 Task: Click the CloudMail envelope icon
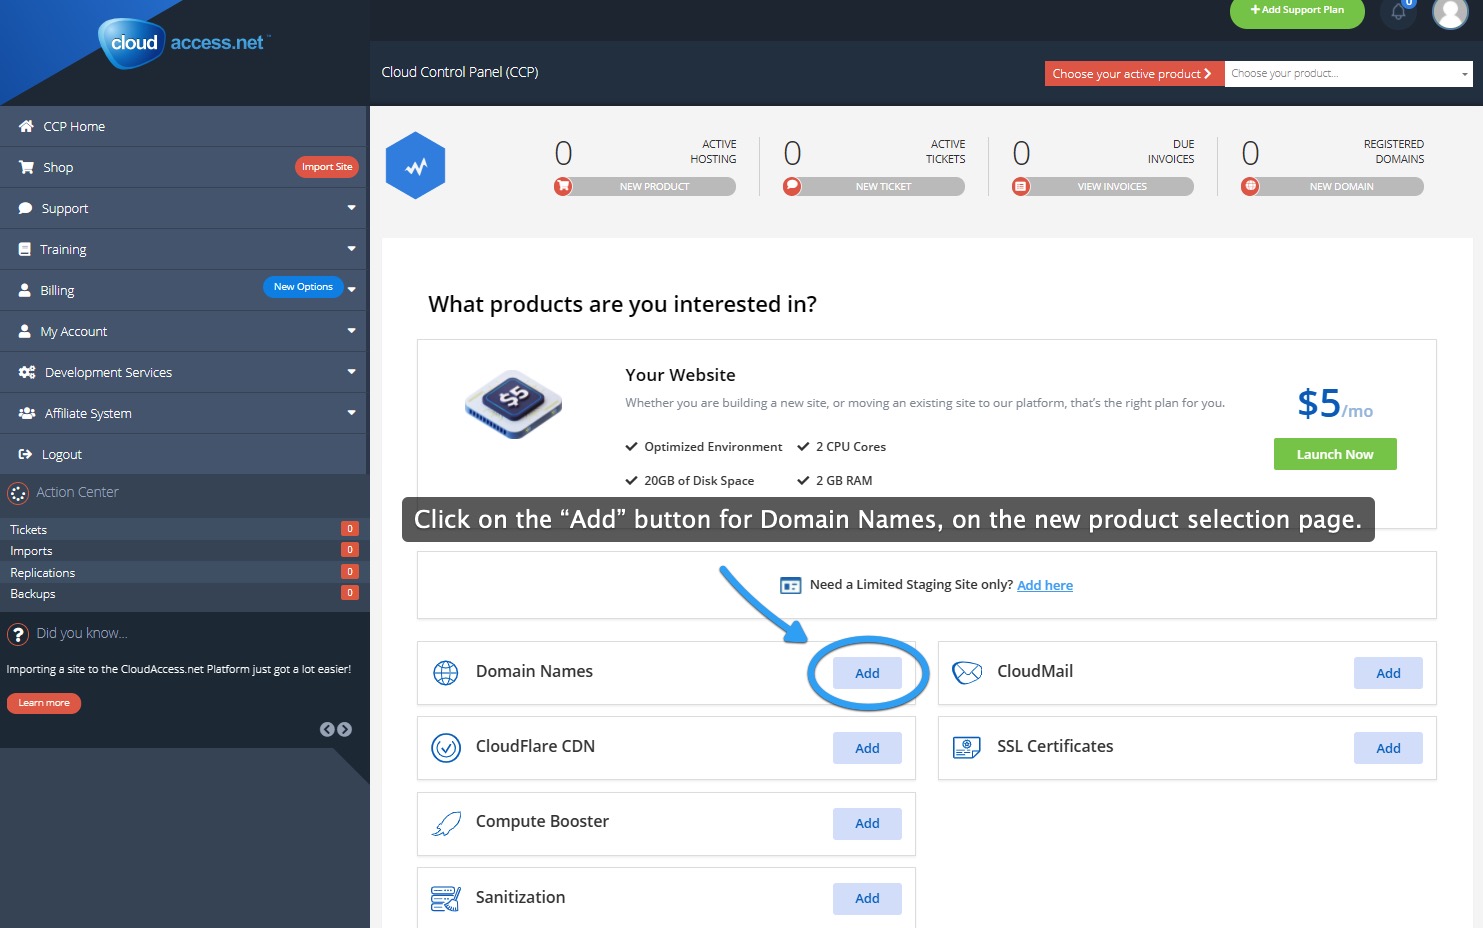(967, 672)
